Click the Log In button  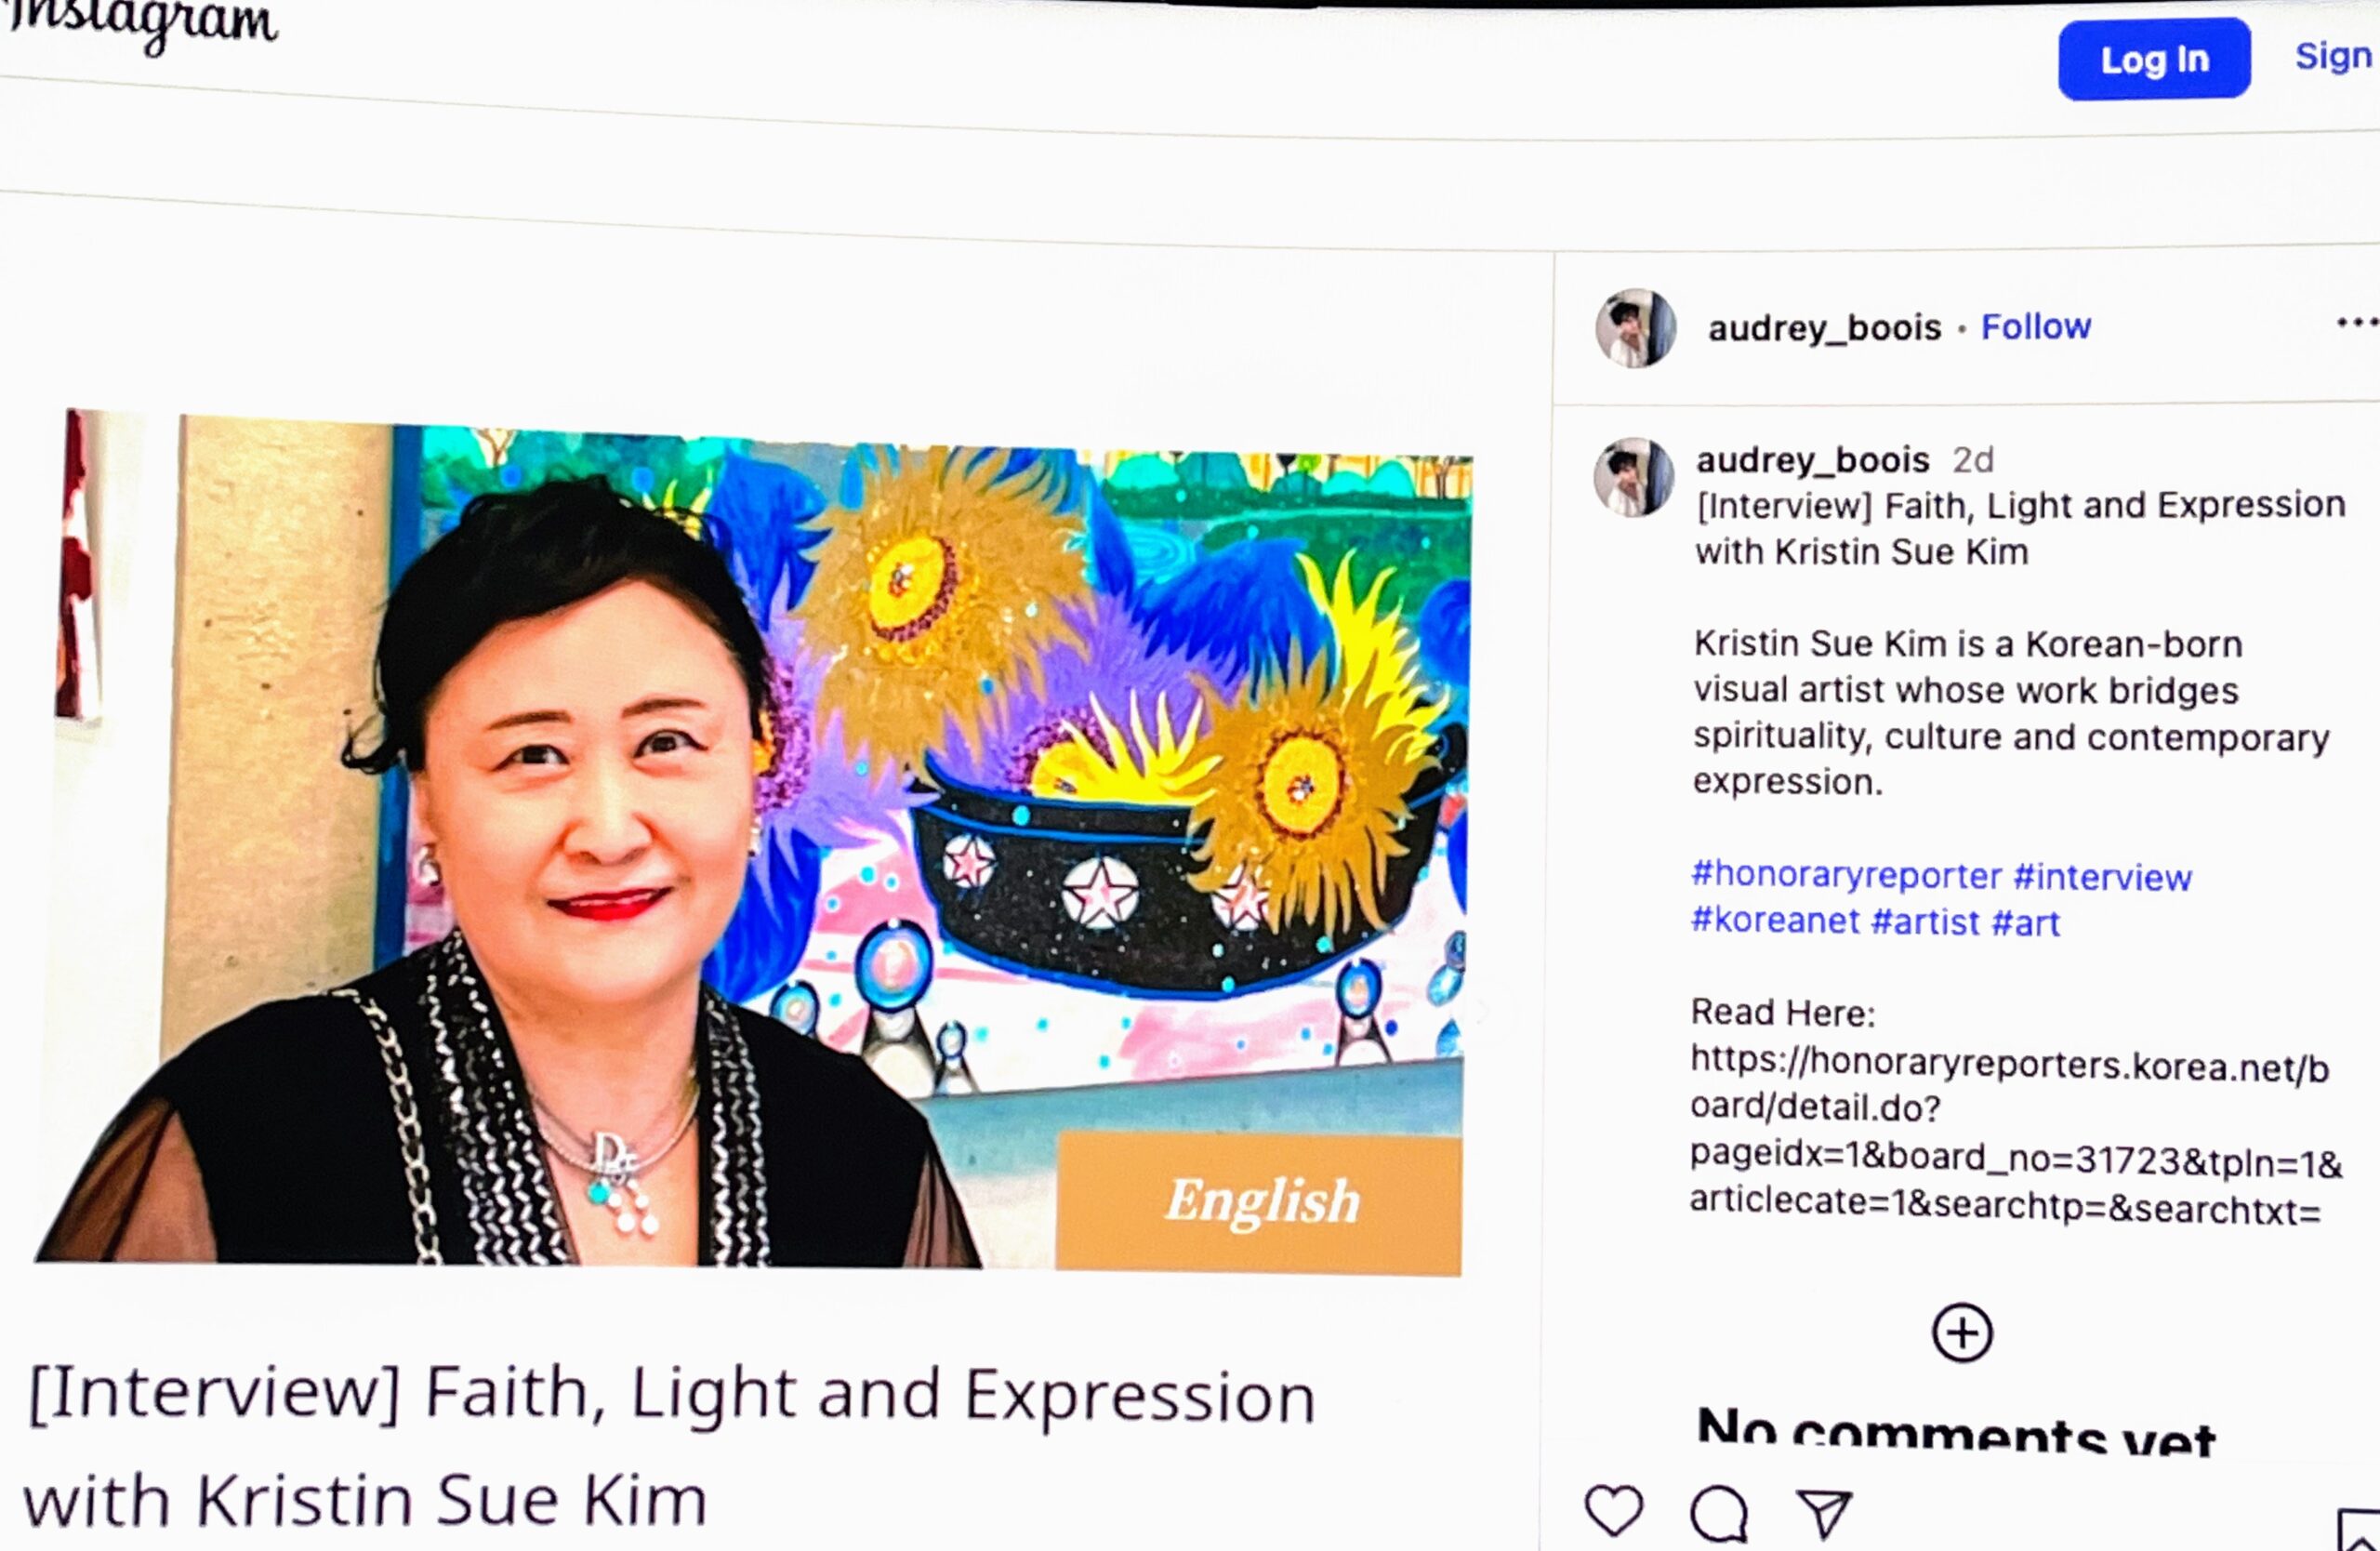tap(2154, 59)
